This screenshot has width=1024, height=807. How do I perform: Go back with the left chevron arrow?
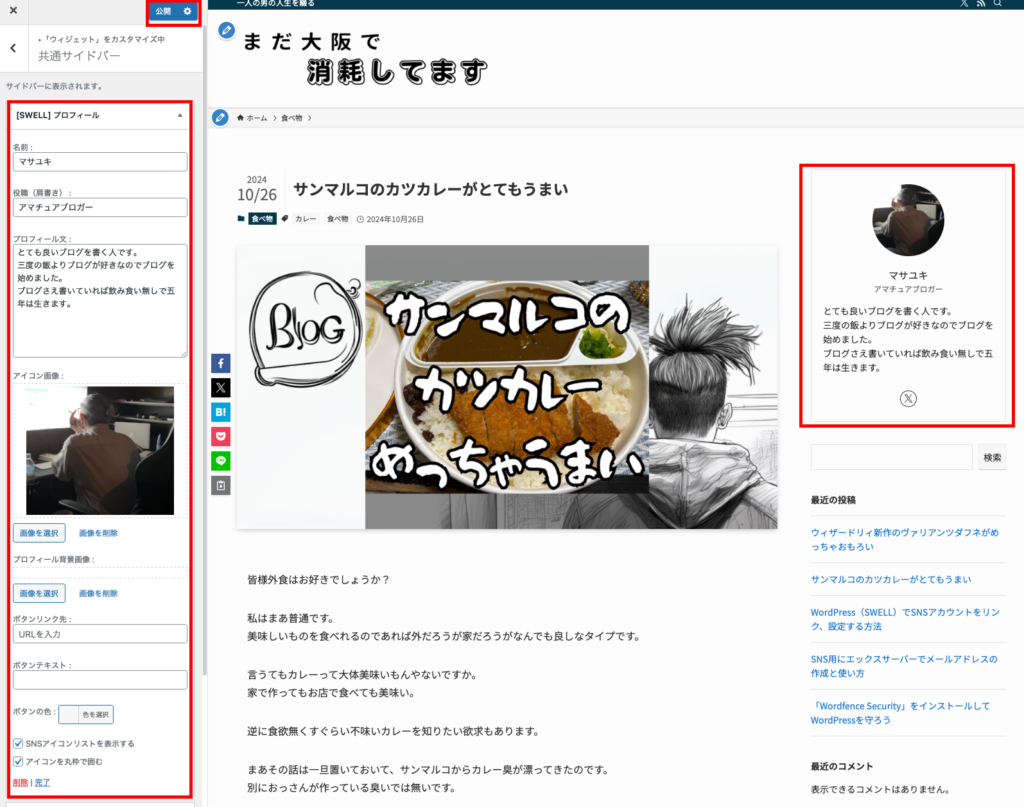click(13, 48)
